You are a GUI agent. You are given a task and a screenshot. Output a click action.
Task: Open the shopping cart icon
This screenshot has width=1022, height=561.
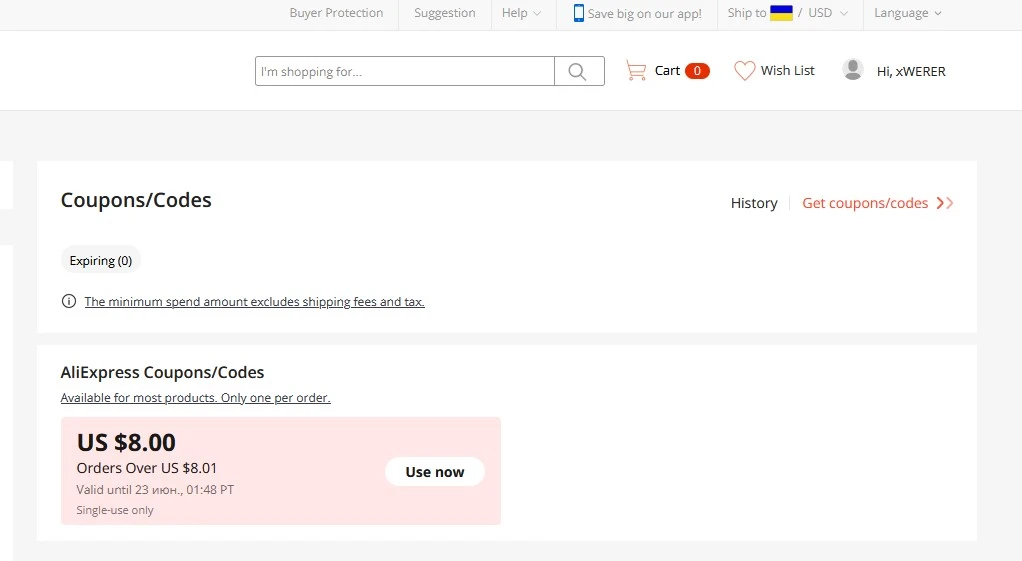[x=635, y=70]
